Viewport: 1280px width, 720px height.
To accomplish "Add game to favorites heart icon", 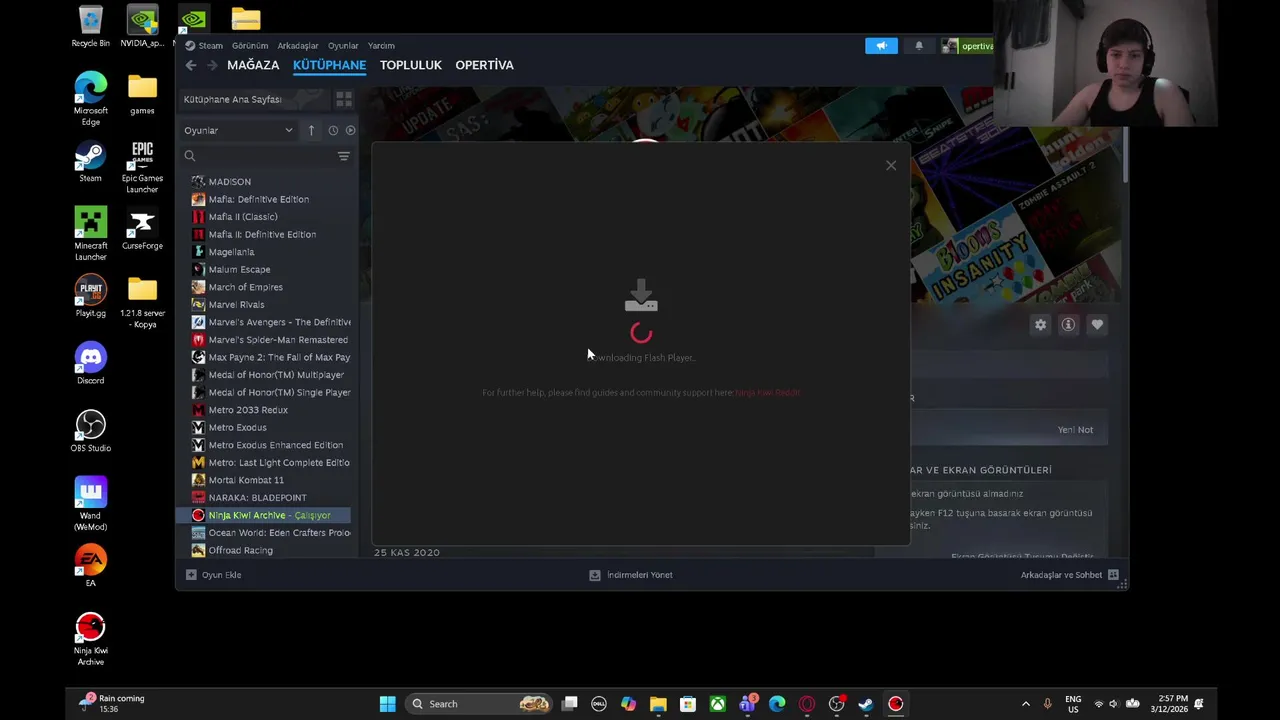I will pyautogui.click(x=1097, y=325).
